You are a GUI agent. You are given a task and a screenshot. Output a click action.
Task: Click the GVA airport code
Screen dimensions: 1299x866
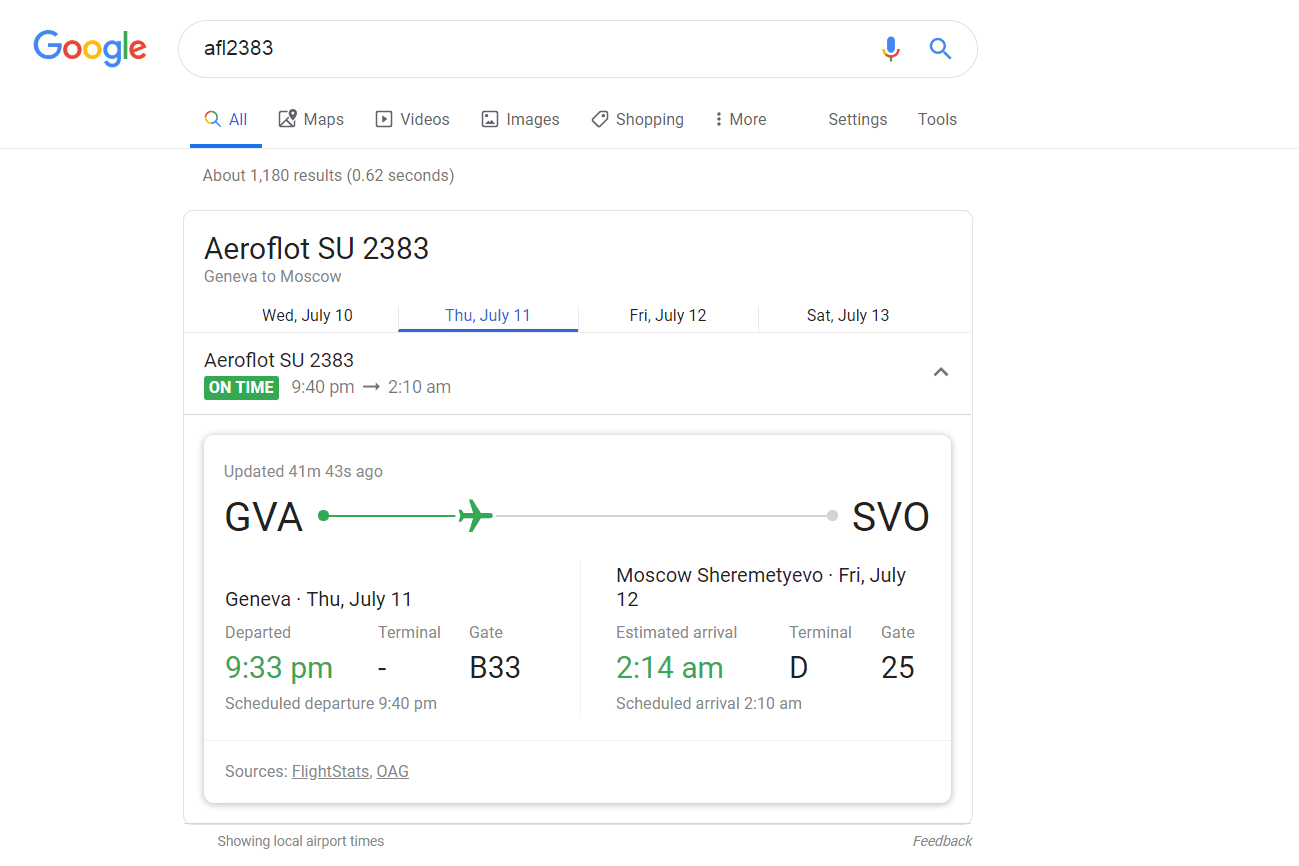pyautogui.click(x=264, y=517)
